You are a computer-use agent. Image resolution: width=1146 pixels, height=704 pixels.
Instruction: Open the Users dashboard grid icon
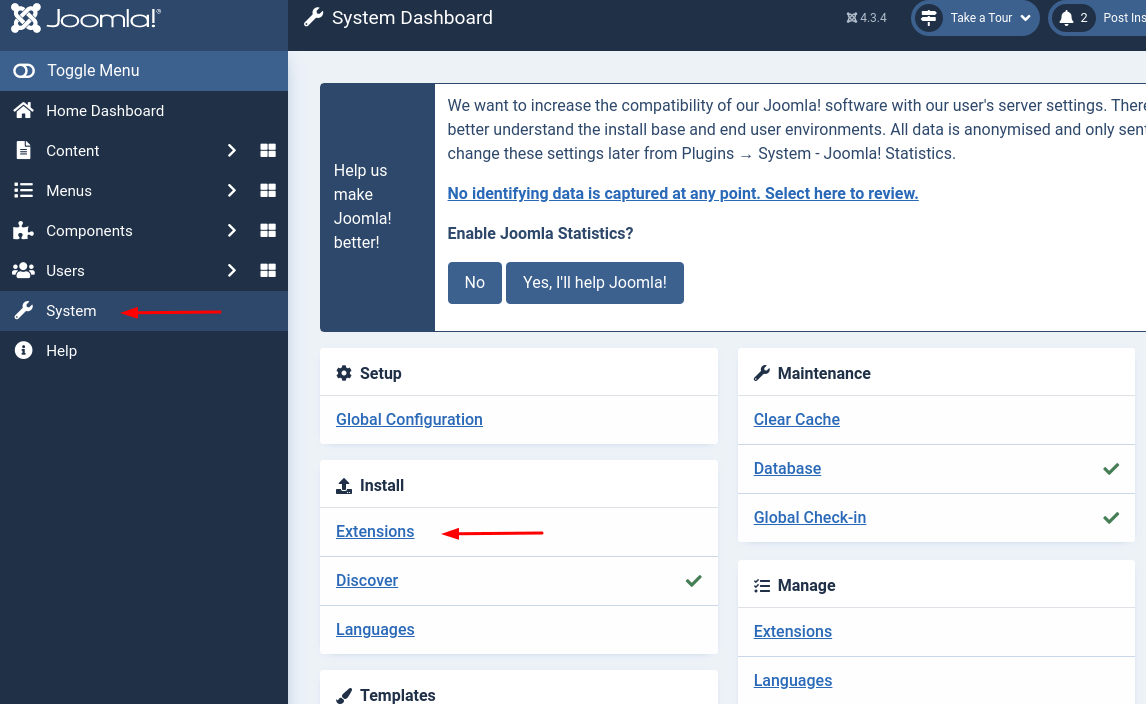[x=268, y=270]
